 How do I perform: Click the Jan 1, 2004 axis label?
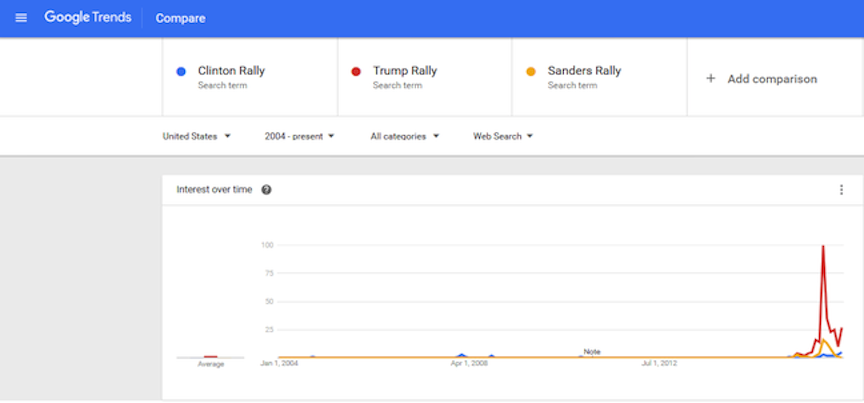(x=279, y=363)
